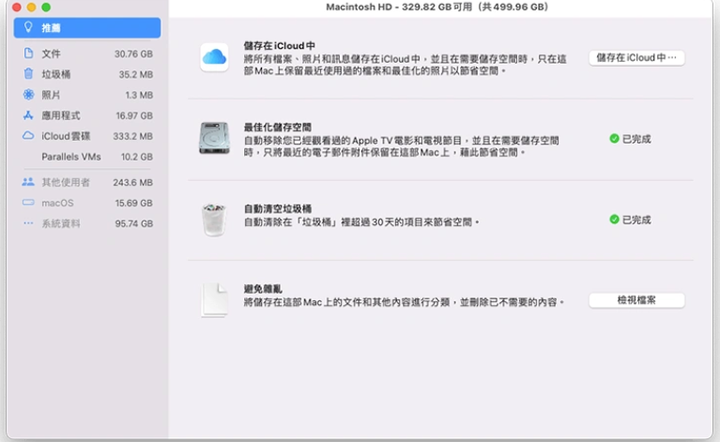The width and height of the screenshot is (720, 442).
Task: Open the iCloud雲碟 category in sidebar
Action: [87, 136]
